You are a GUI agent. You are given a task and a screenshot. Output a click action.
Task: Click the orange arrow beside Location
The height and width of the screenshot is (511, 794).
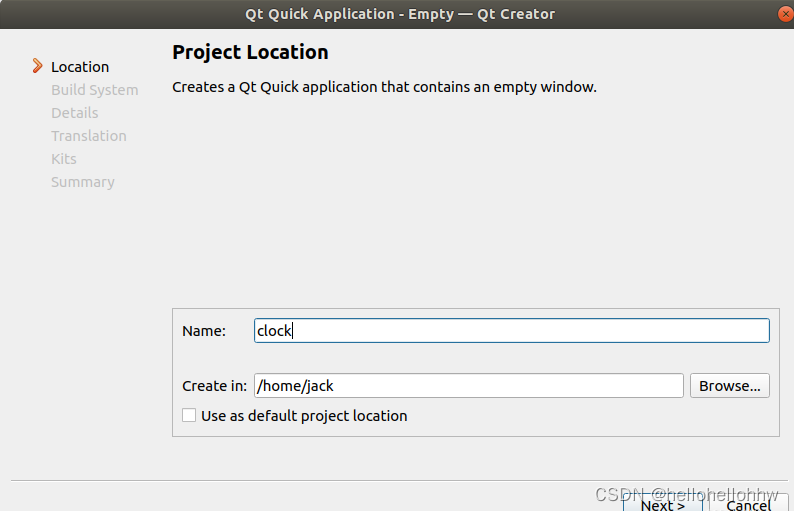(x=37, y=66)
